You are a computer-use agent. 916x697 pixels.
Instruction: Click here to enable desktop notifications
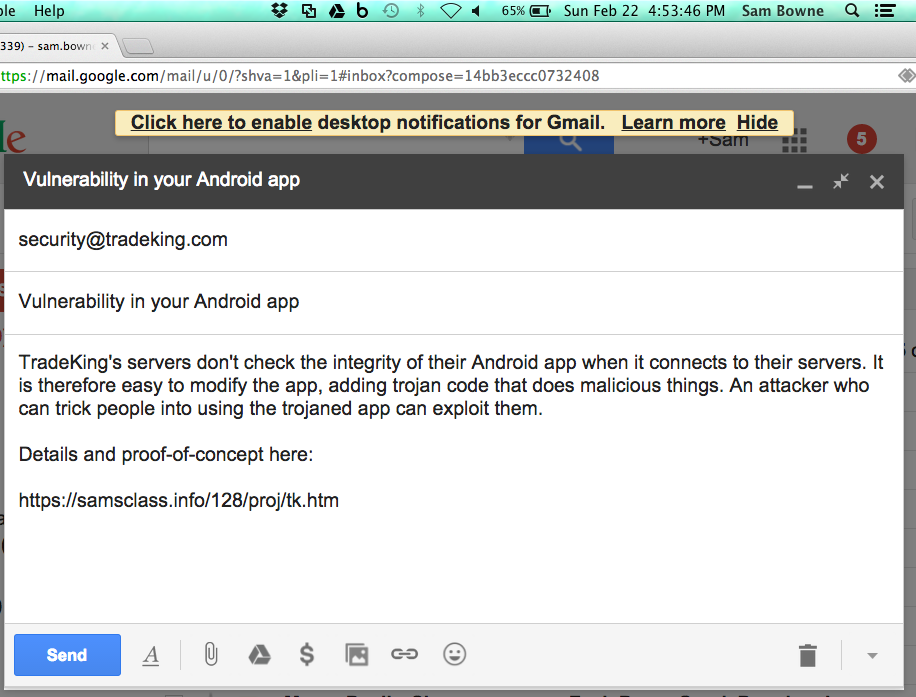pos(221,123)
